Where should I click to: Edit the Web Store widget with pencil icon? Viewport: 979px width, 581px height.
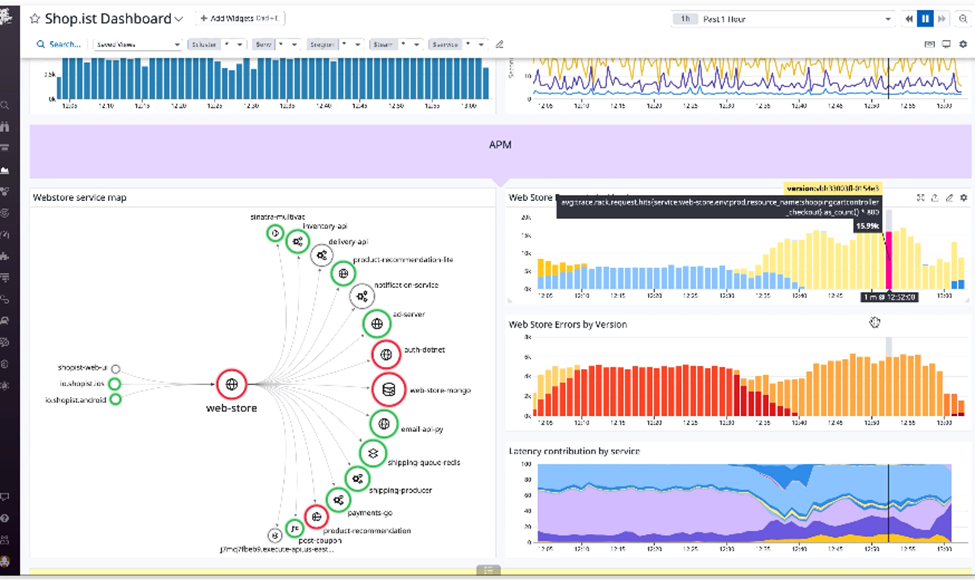point(949,198)
